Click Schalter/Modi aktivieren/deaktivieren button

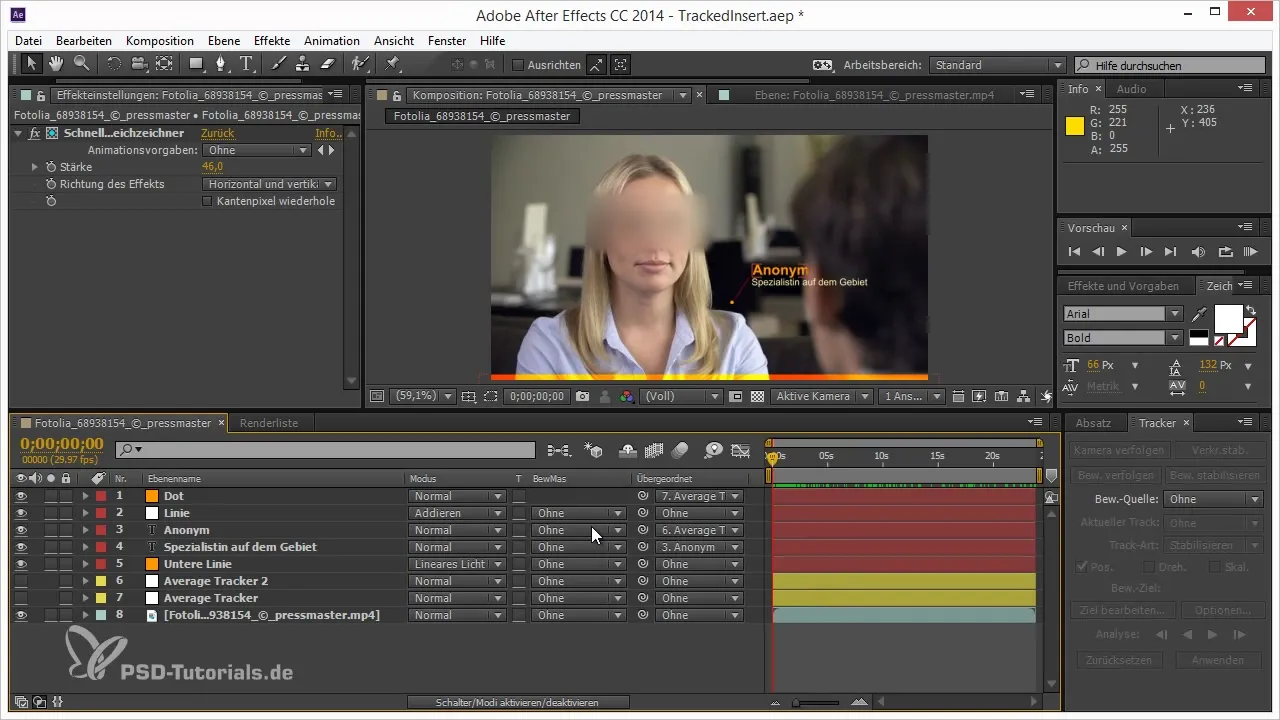coord(517,702)
